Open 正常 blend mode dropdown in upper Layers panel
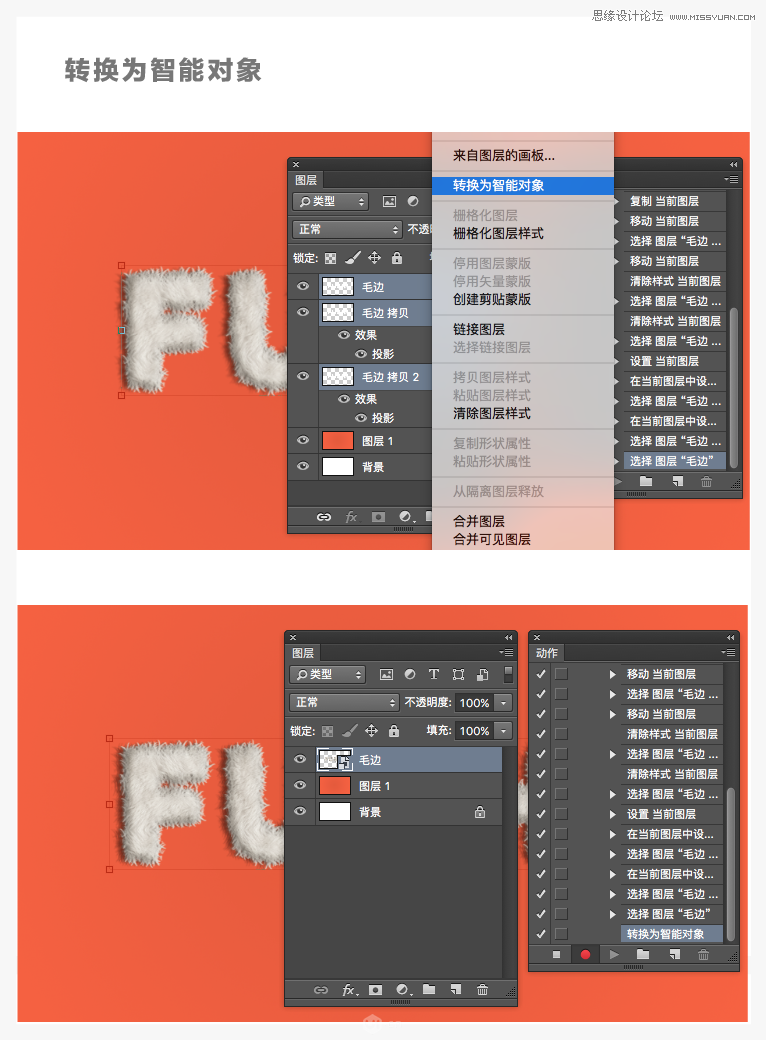 point(347,229)
